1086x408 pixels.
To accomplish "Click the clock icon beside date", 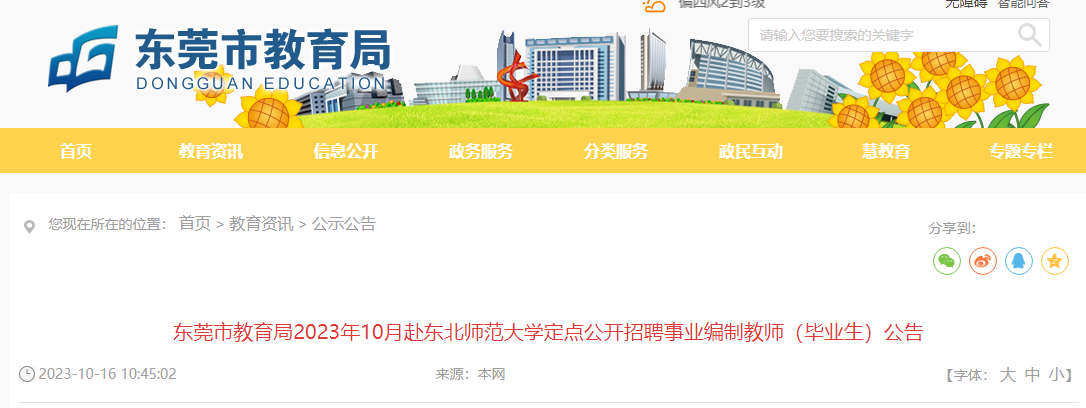I will coord(26,374).
